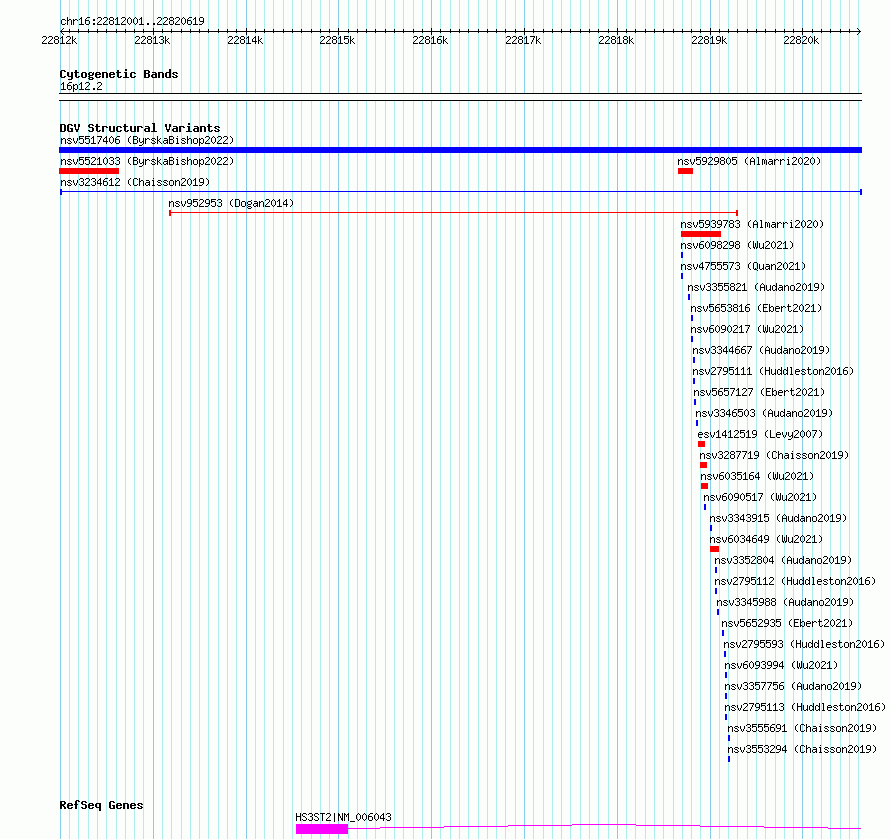890x839 pixels.
Task: Click nsv2795593 (Huddleston2016) label
Action: (x=804, y=644)
